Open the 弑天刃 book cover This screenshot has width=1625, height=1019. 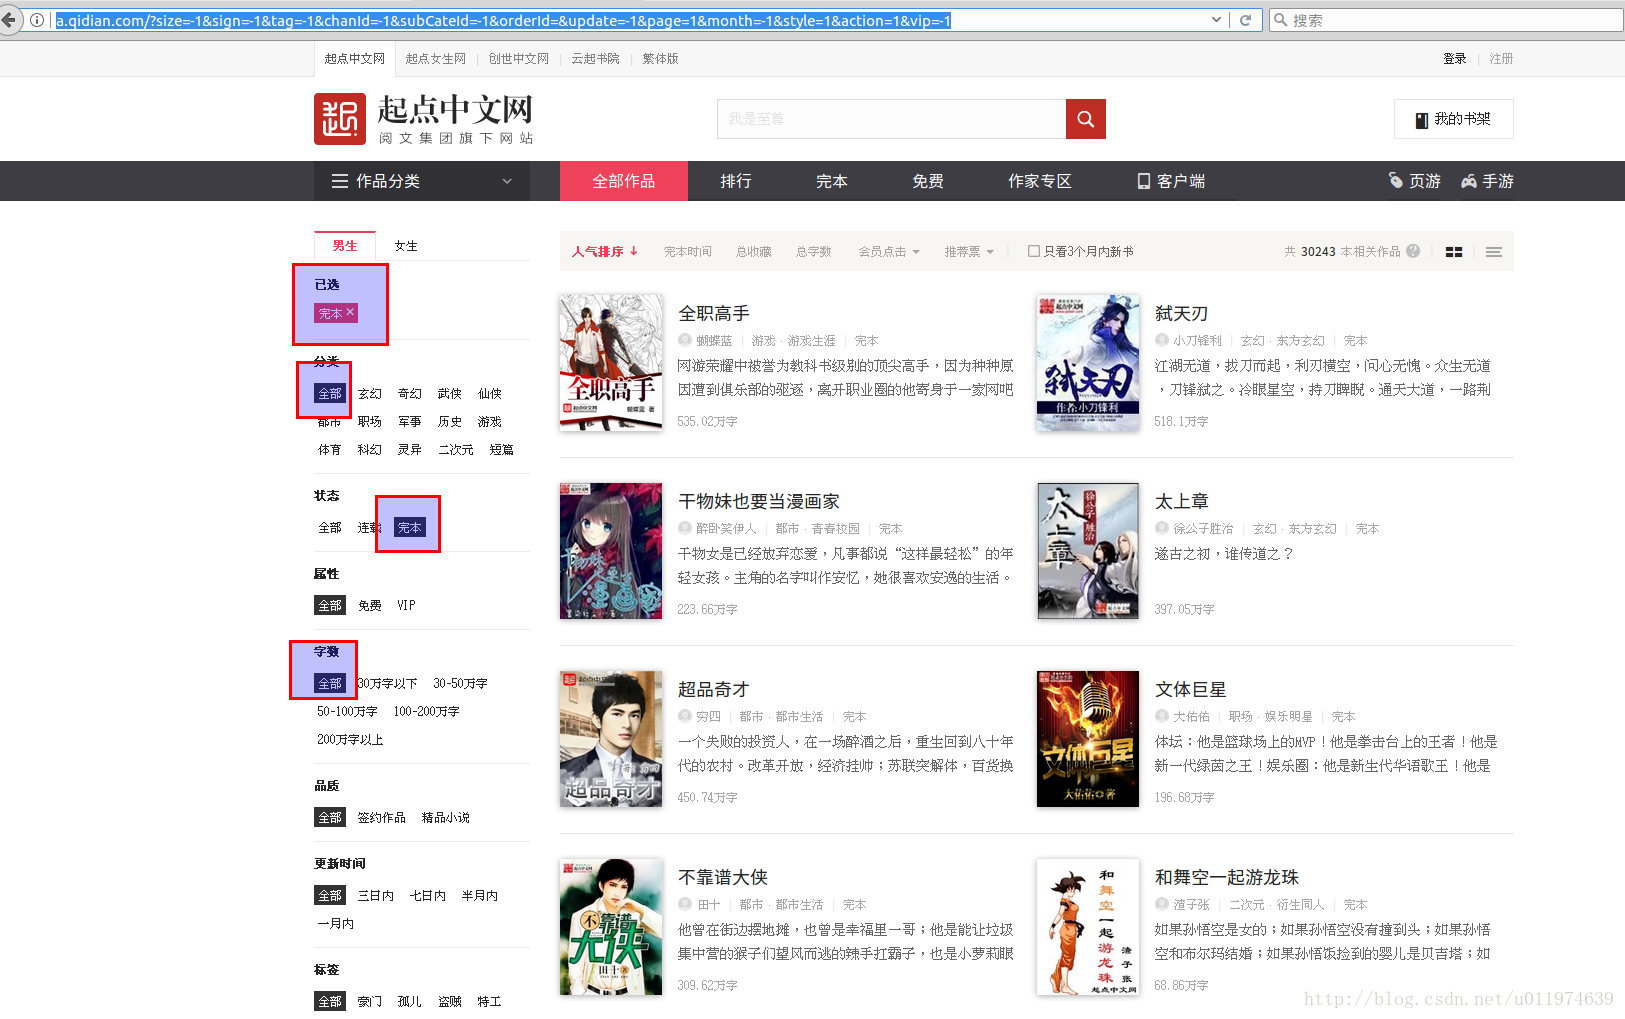[1088, 362]
